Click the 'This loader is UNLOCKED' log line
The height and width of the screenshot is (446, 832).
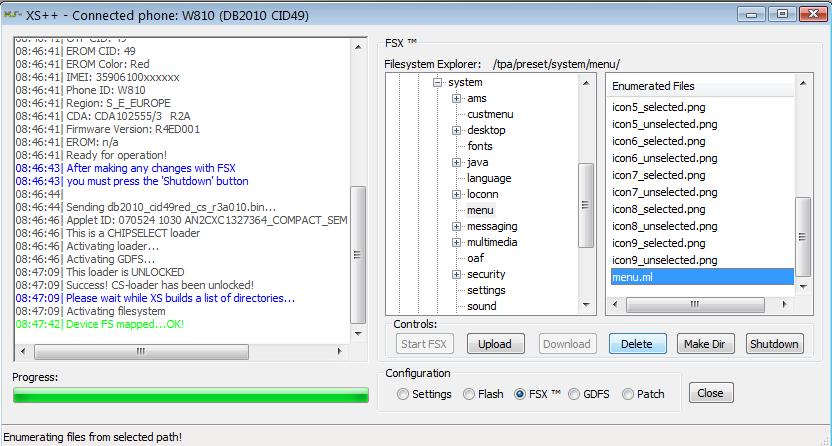(x=100, y=272)
